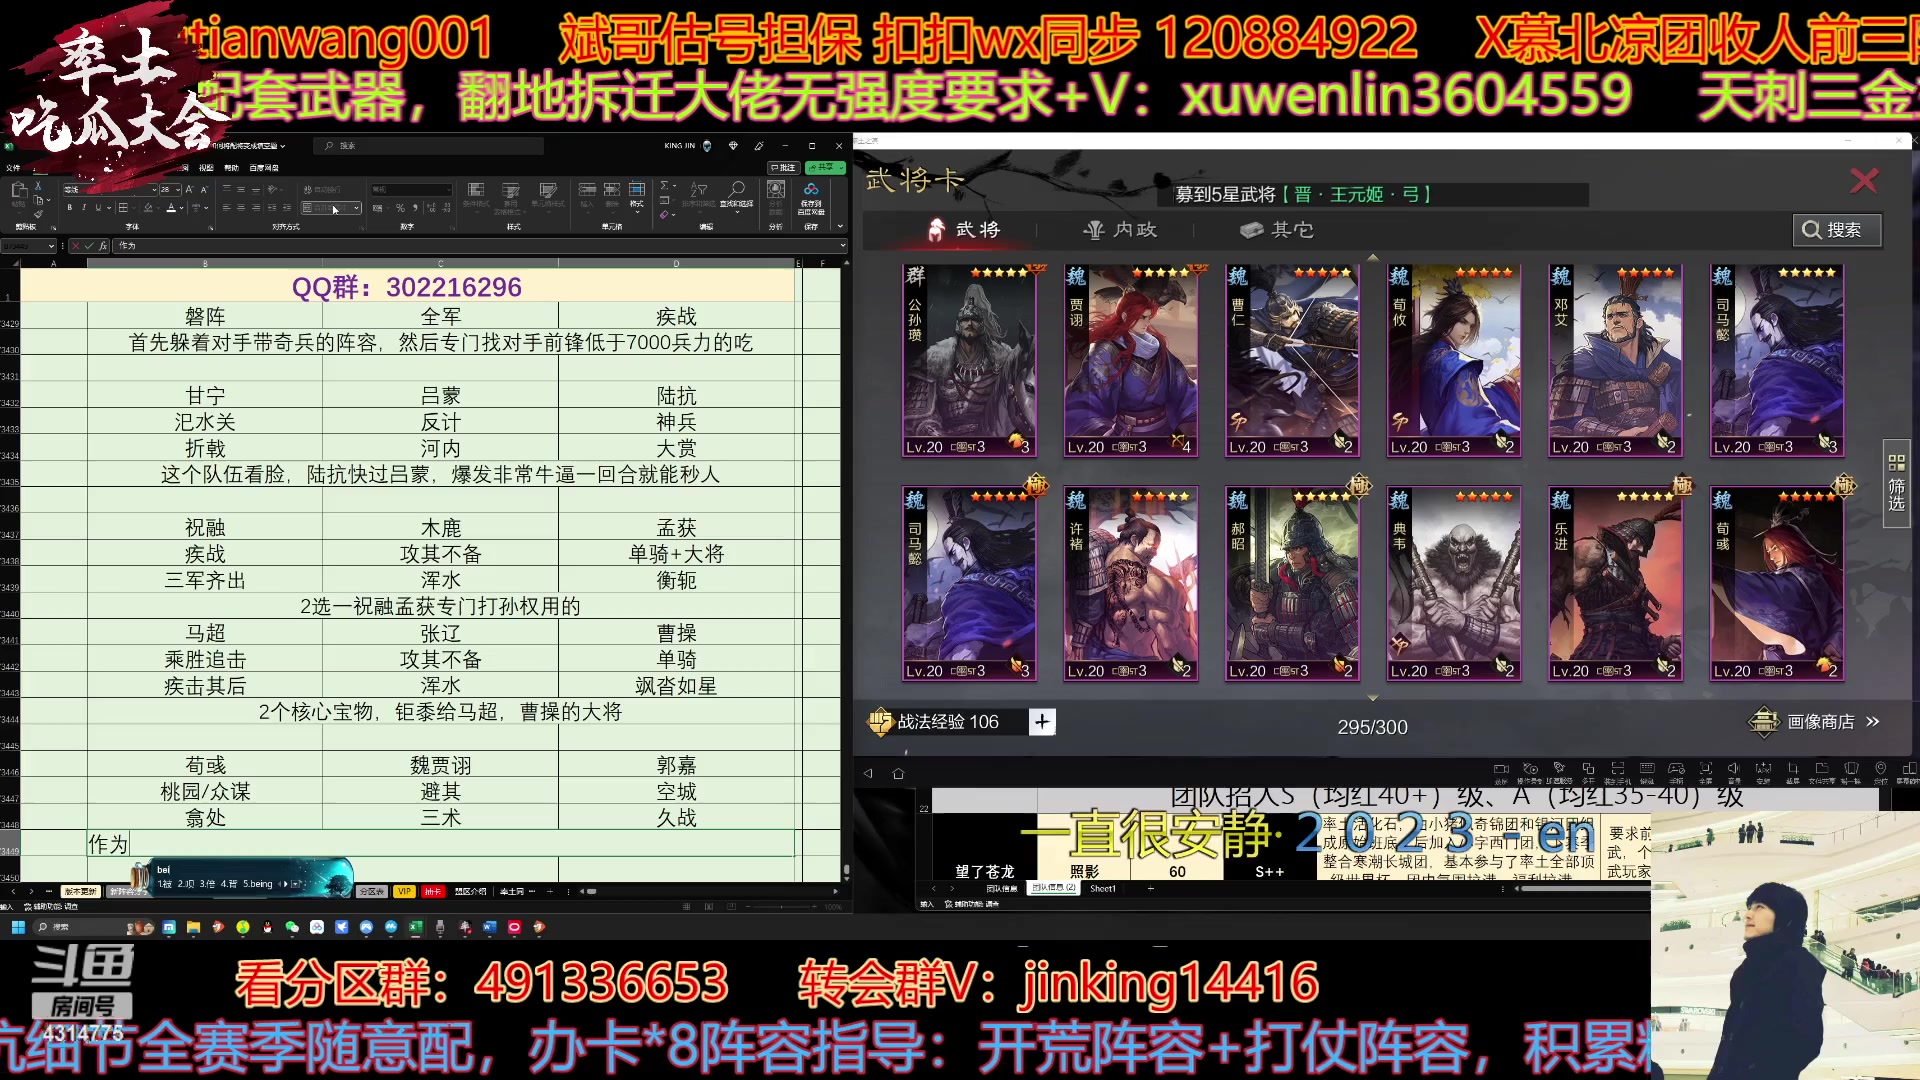The height and width of the screenshot is (1080, 1920).
Task: Open the 百度网盘 ribbon tab
Action: coord(264,168)
